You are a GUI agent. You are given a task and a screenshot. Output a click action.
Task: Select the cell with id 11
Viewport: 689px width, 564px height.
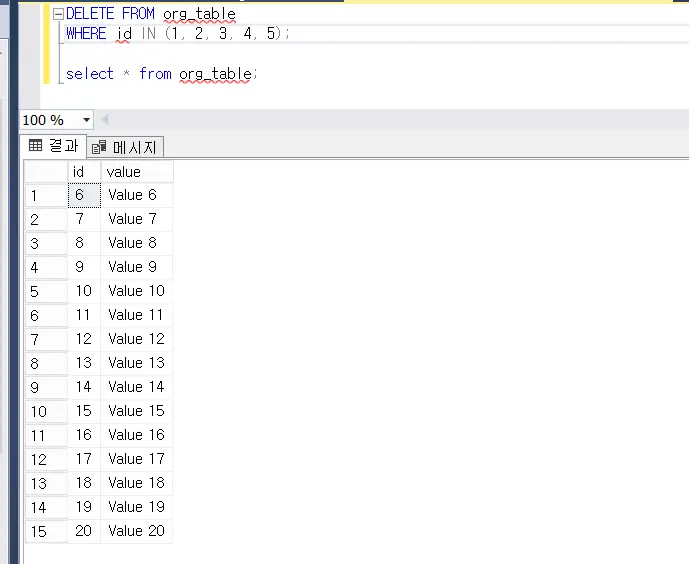pos(84,315)
